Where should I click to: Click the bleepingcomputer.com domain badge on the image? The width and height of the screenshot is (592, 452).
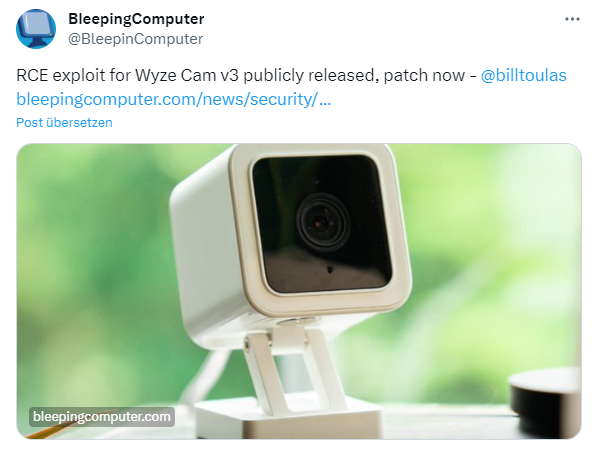click(102, 417)
